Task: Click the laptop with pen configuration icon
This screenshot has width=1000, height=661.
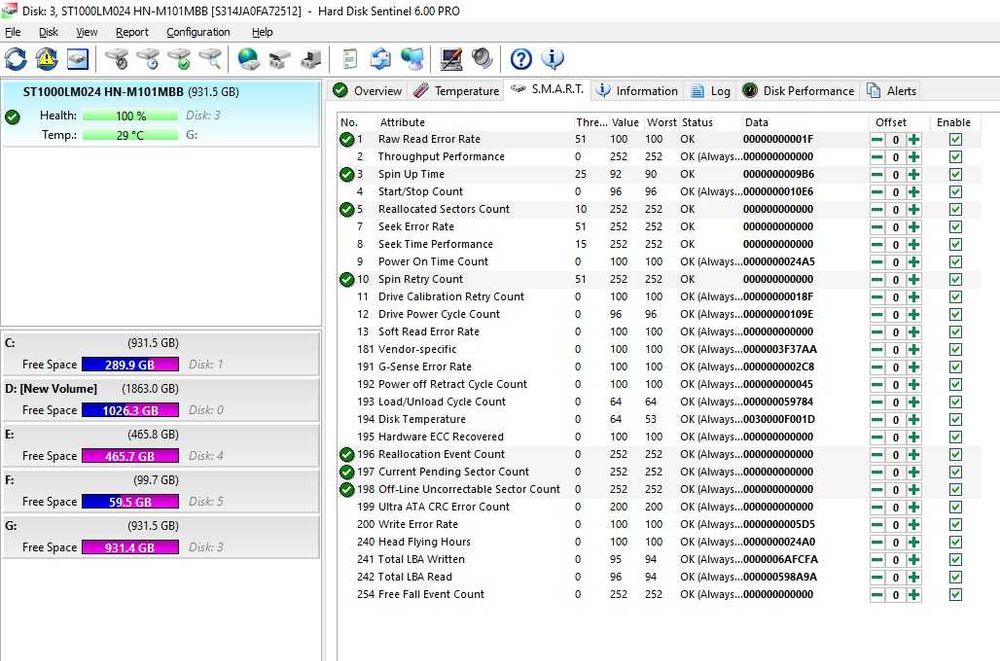Action: click(x=451, y=59)
